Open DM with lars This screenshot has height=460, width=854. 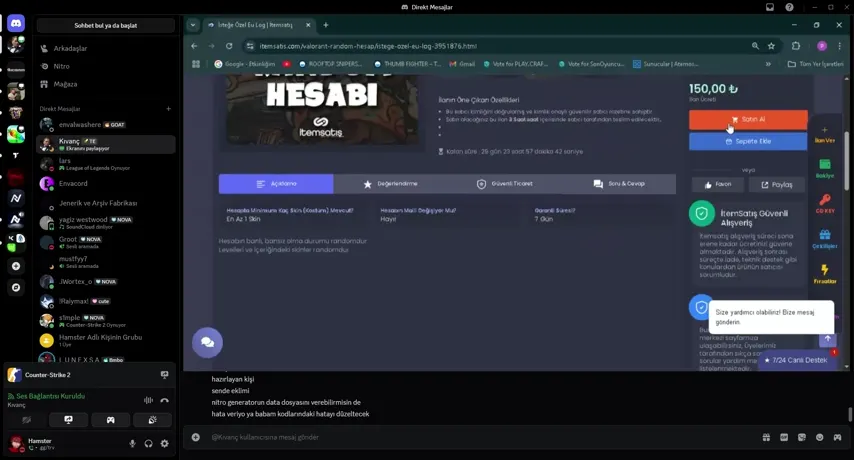point(106,164)
